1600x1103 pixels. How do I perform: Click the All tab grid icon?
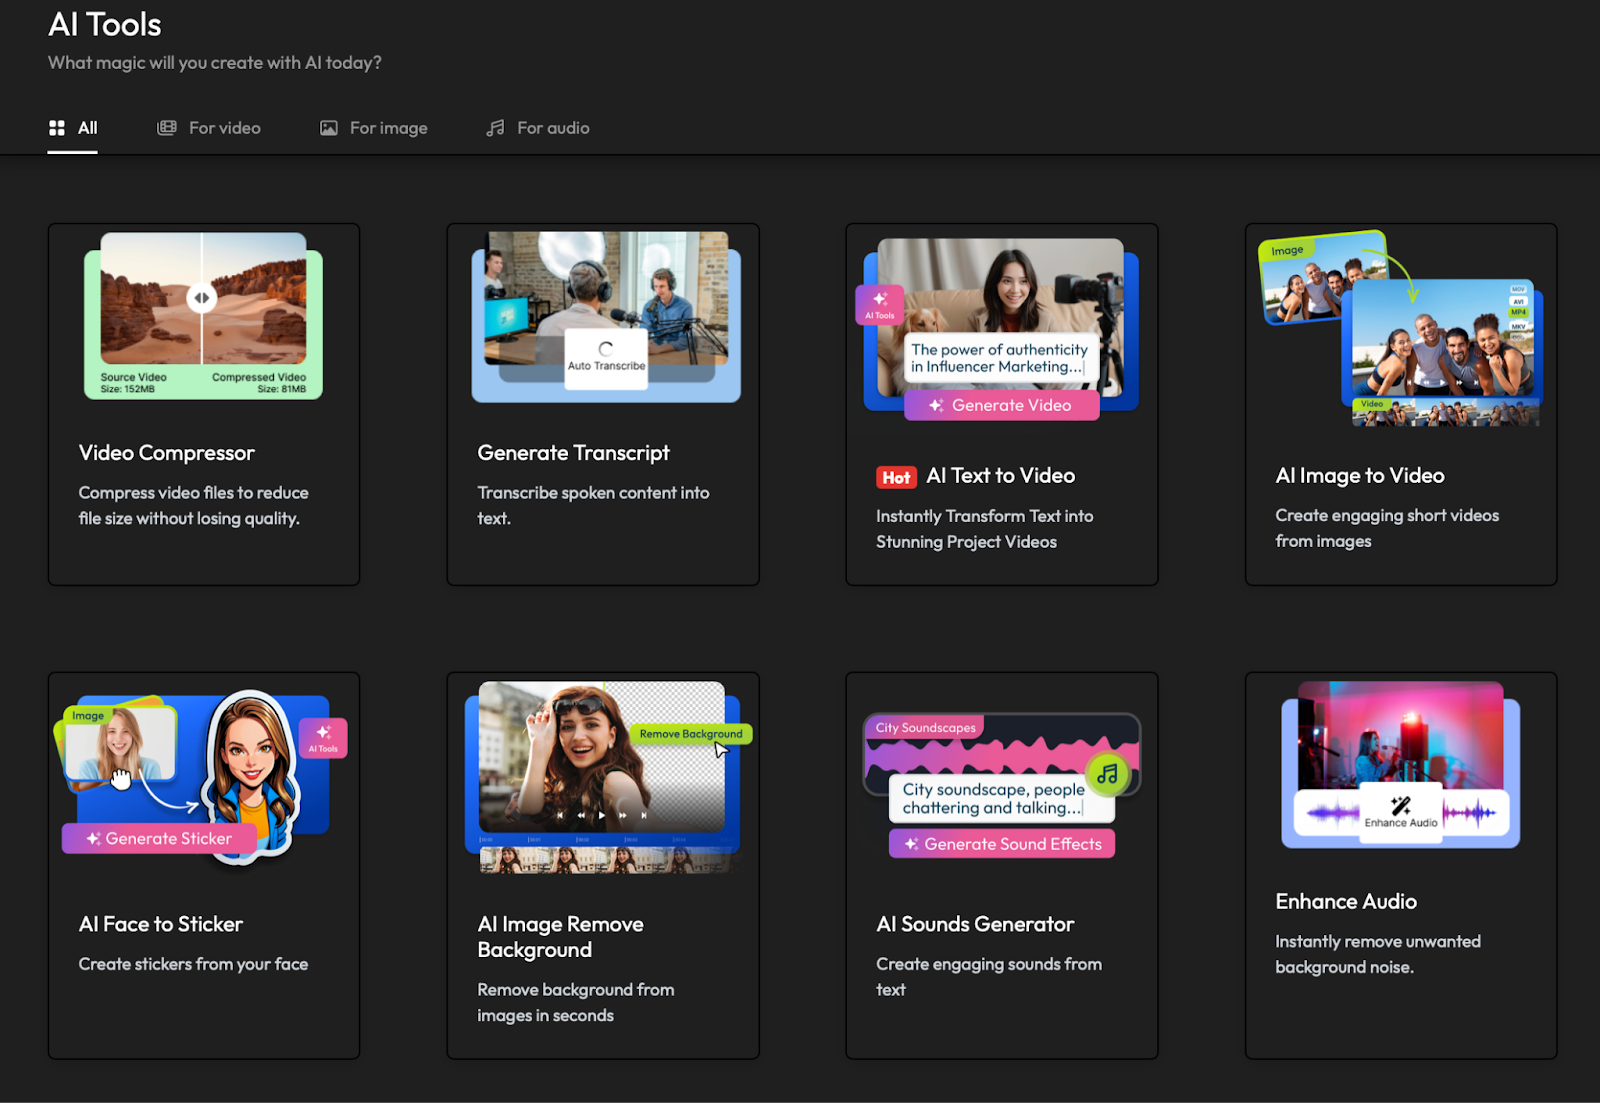pyautogui.click(x=57, y=128)
